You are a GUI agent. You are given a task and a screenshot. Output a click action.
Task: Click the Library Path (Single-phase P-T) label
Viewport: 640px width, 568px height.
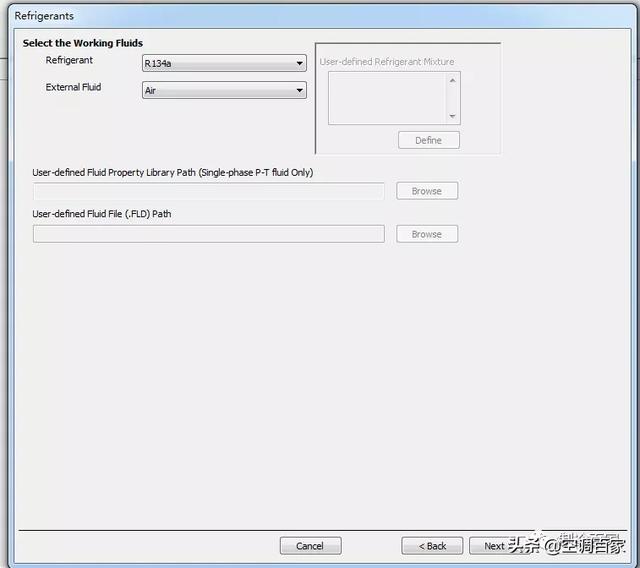point(172,173)
